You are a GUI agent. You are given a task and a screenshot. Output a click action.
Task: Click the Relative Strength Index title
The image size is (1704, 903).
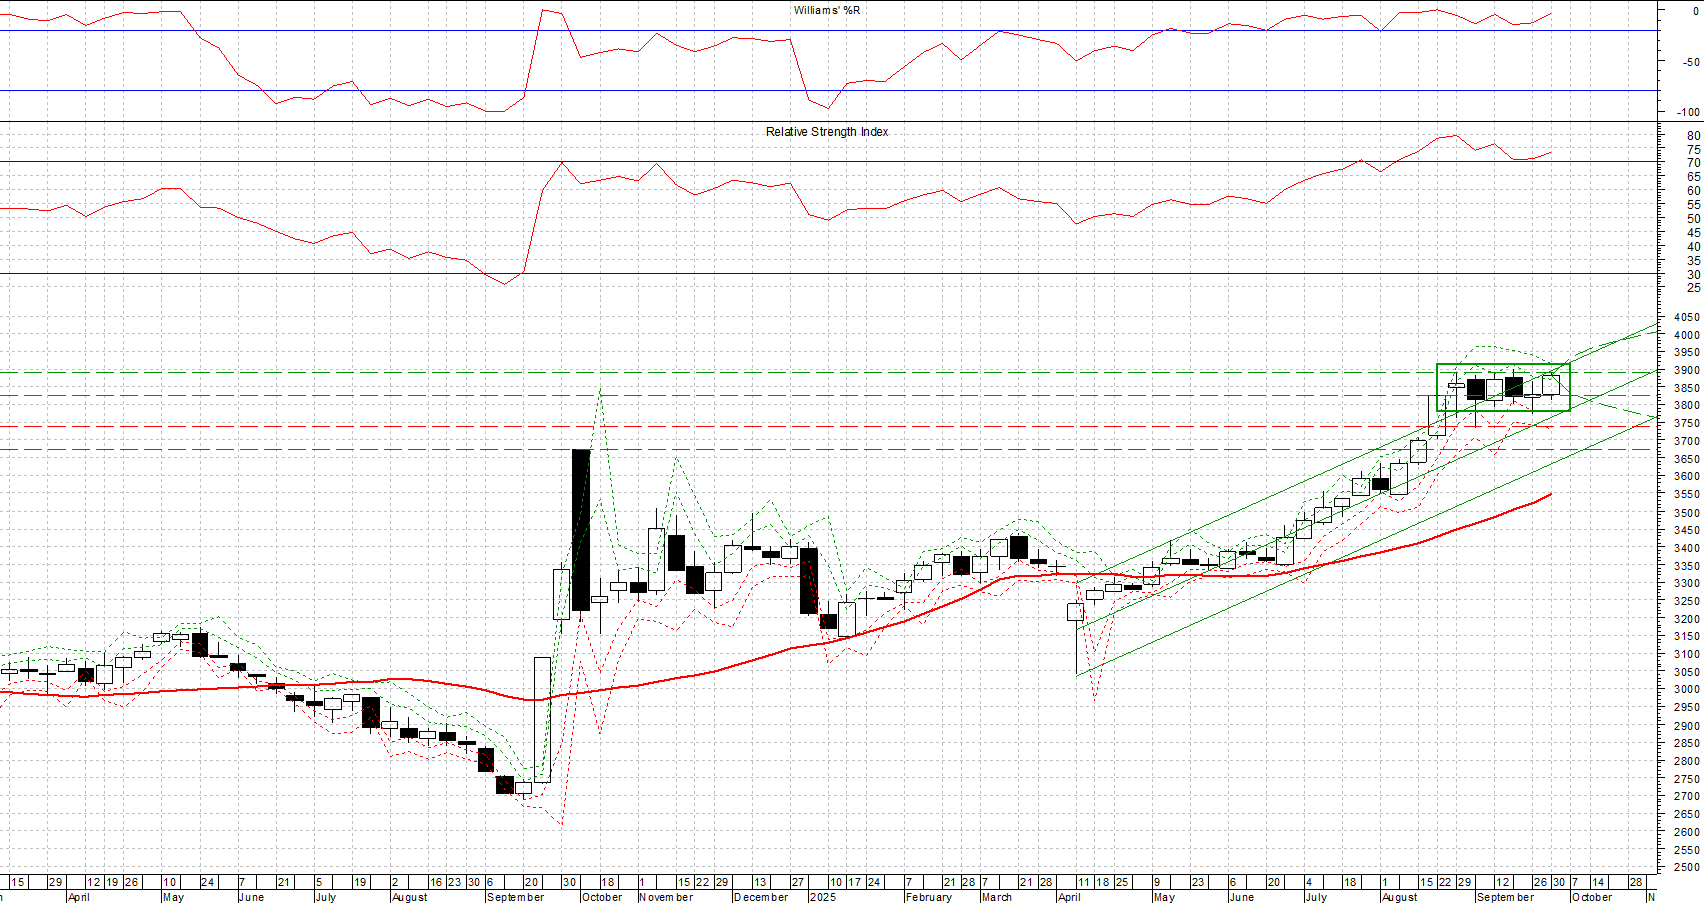826,132
